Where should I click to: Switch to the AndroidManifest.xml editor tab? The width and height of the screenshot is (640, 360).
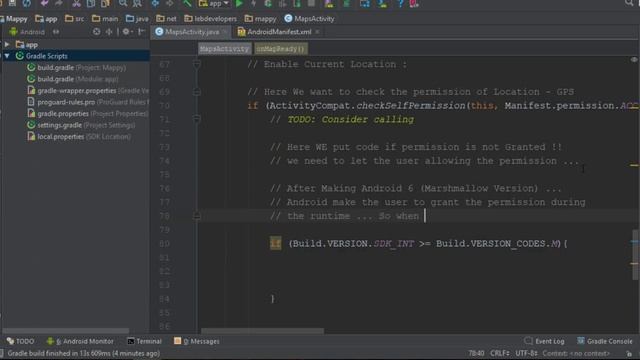279,32
